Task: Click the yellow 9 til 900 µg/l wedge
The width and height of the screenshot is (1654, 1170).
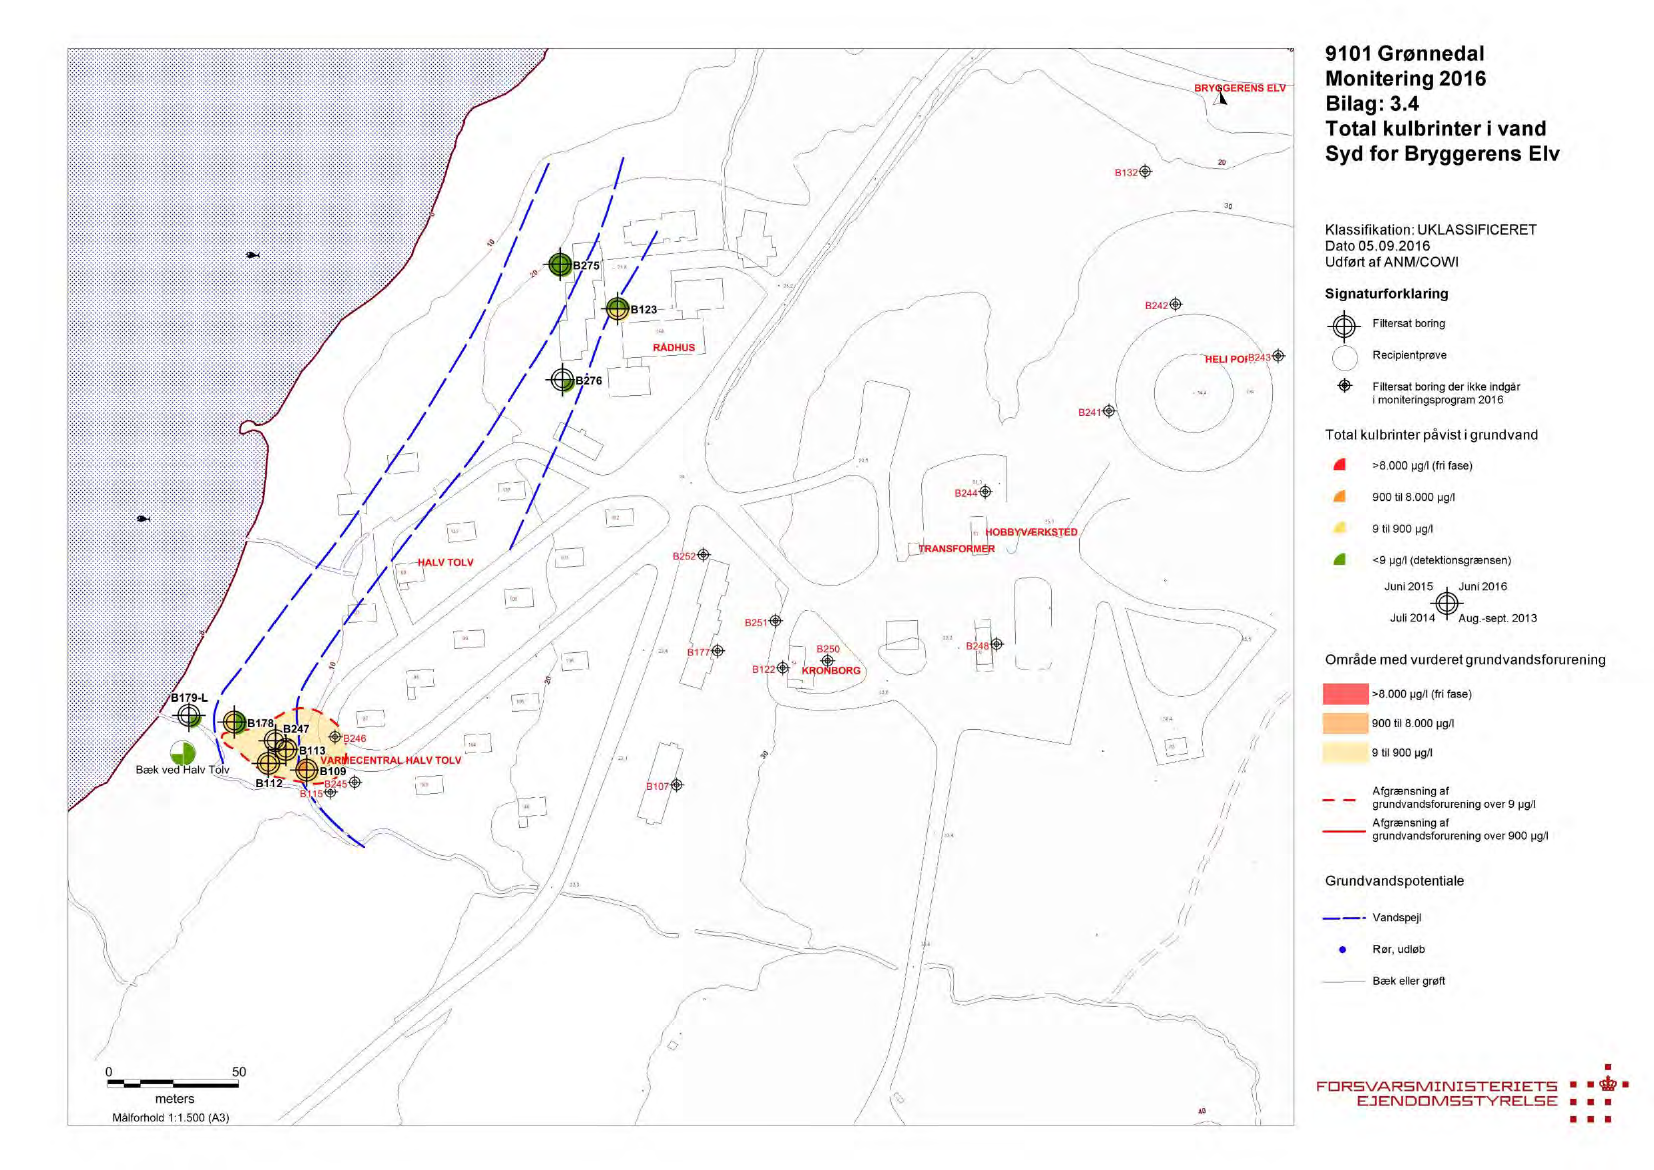Action: click(x=1340, y=528)
